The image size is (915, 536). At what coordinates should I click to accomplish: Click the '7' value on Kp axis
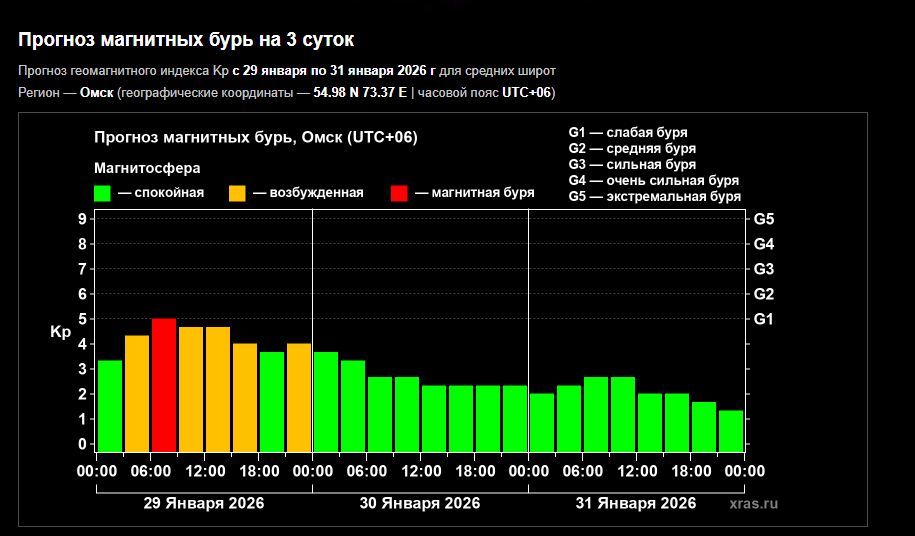[82, 269]
